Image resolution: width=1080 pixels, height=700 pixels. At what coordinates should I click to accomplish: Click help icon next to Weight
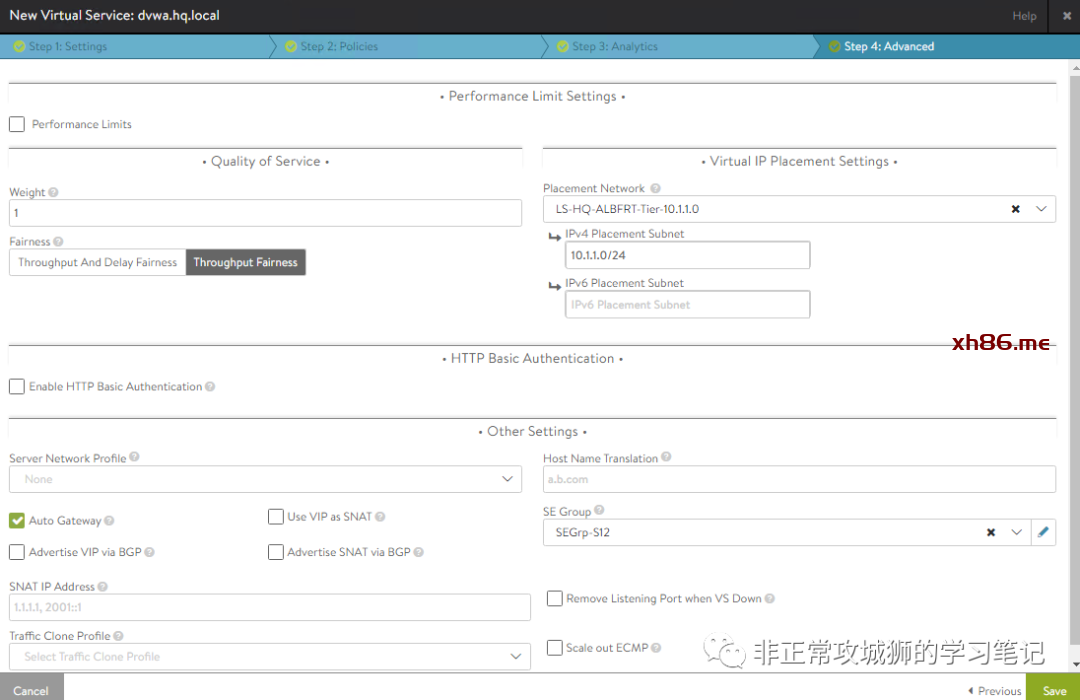coord(53,192)
